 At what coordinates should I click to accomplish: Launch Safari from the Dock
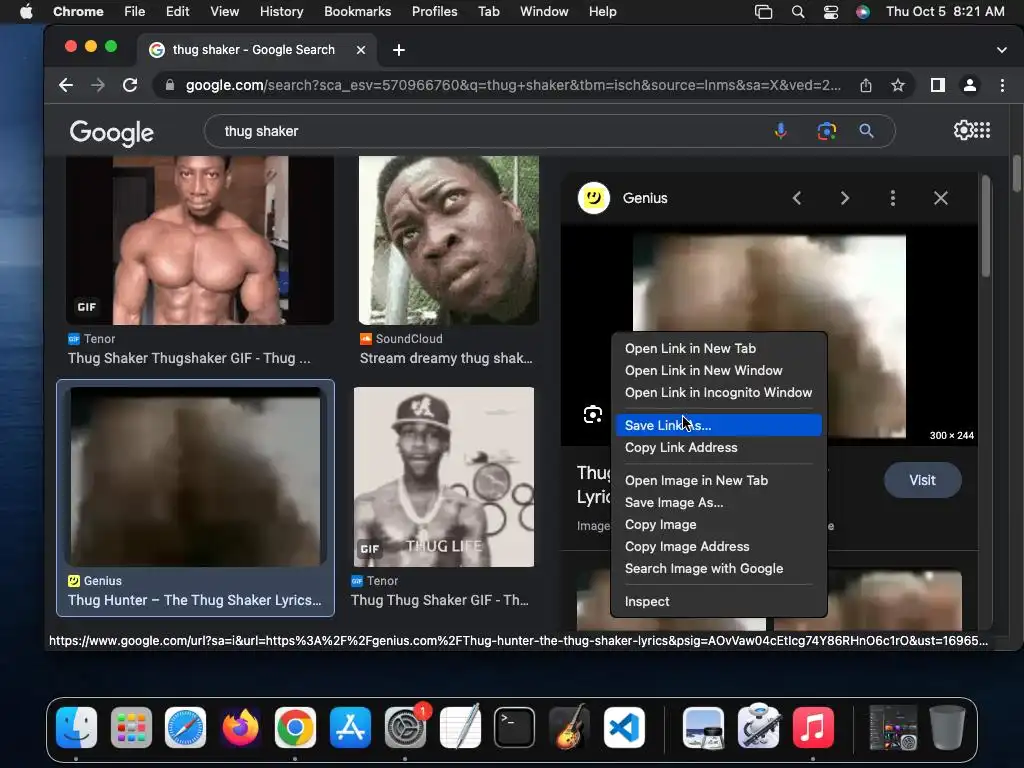coord(185,727)
